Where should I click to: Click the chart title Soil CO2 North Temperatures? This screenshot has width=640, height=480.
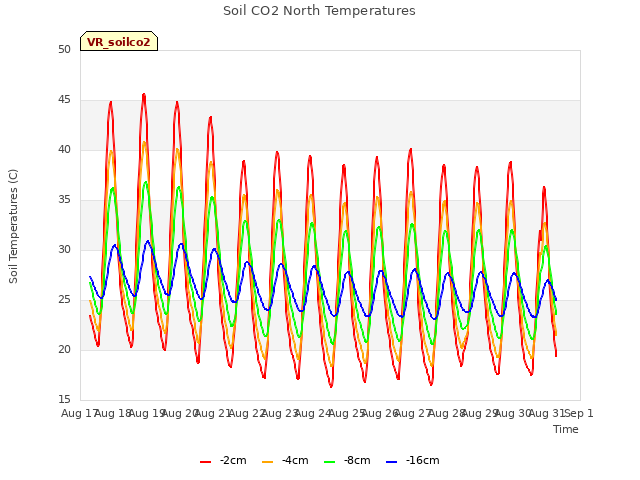pos(319,11)
